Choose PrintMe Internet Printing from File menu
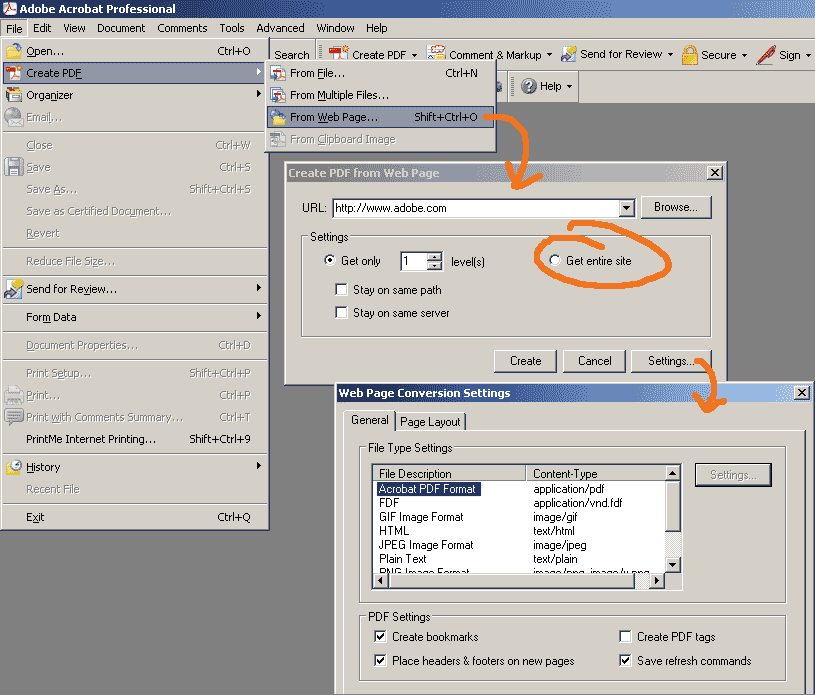 (x=135, y=439)
